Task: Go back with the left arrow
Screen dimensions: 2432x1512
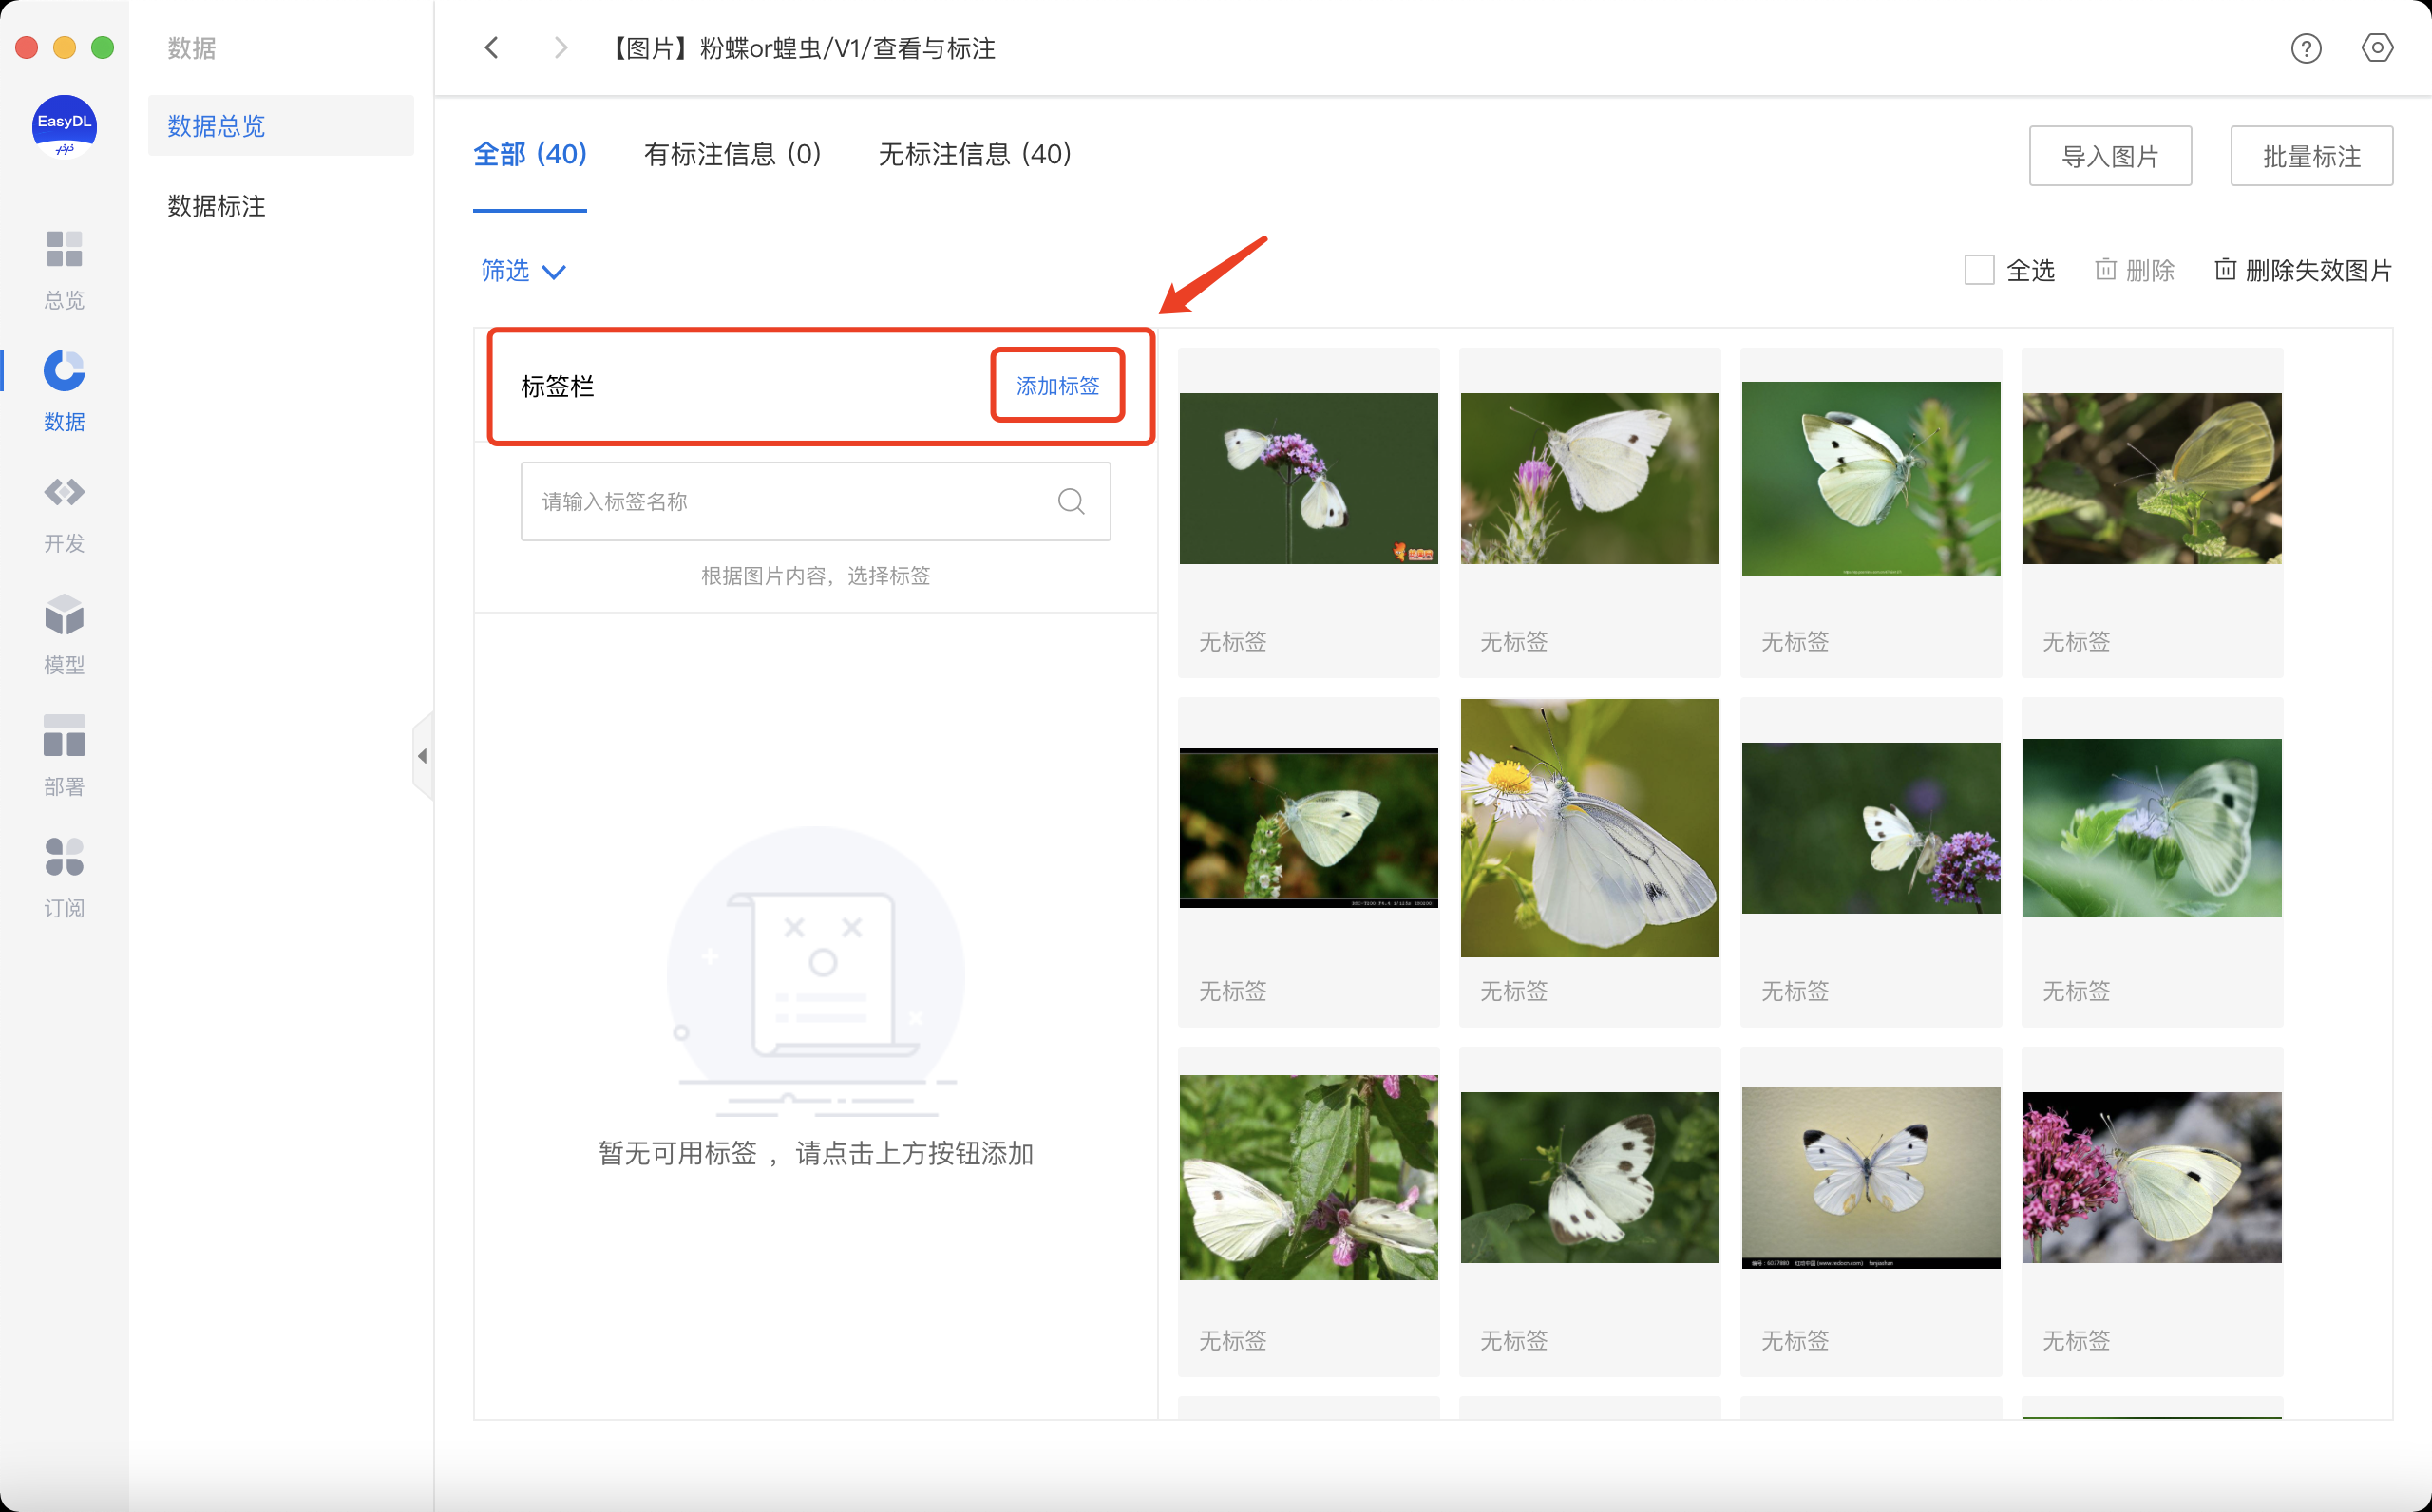Action: click(492, 48)
